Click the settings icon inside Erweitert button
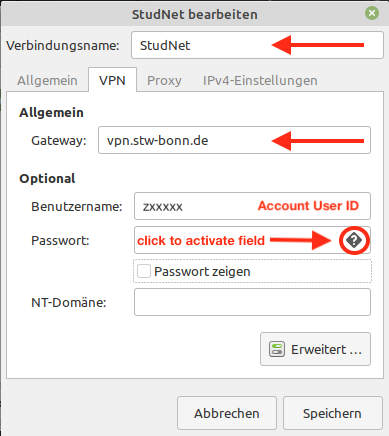Screen dimensions: 389x436 pyautogui.click(x=277, y=349)
